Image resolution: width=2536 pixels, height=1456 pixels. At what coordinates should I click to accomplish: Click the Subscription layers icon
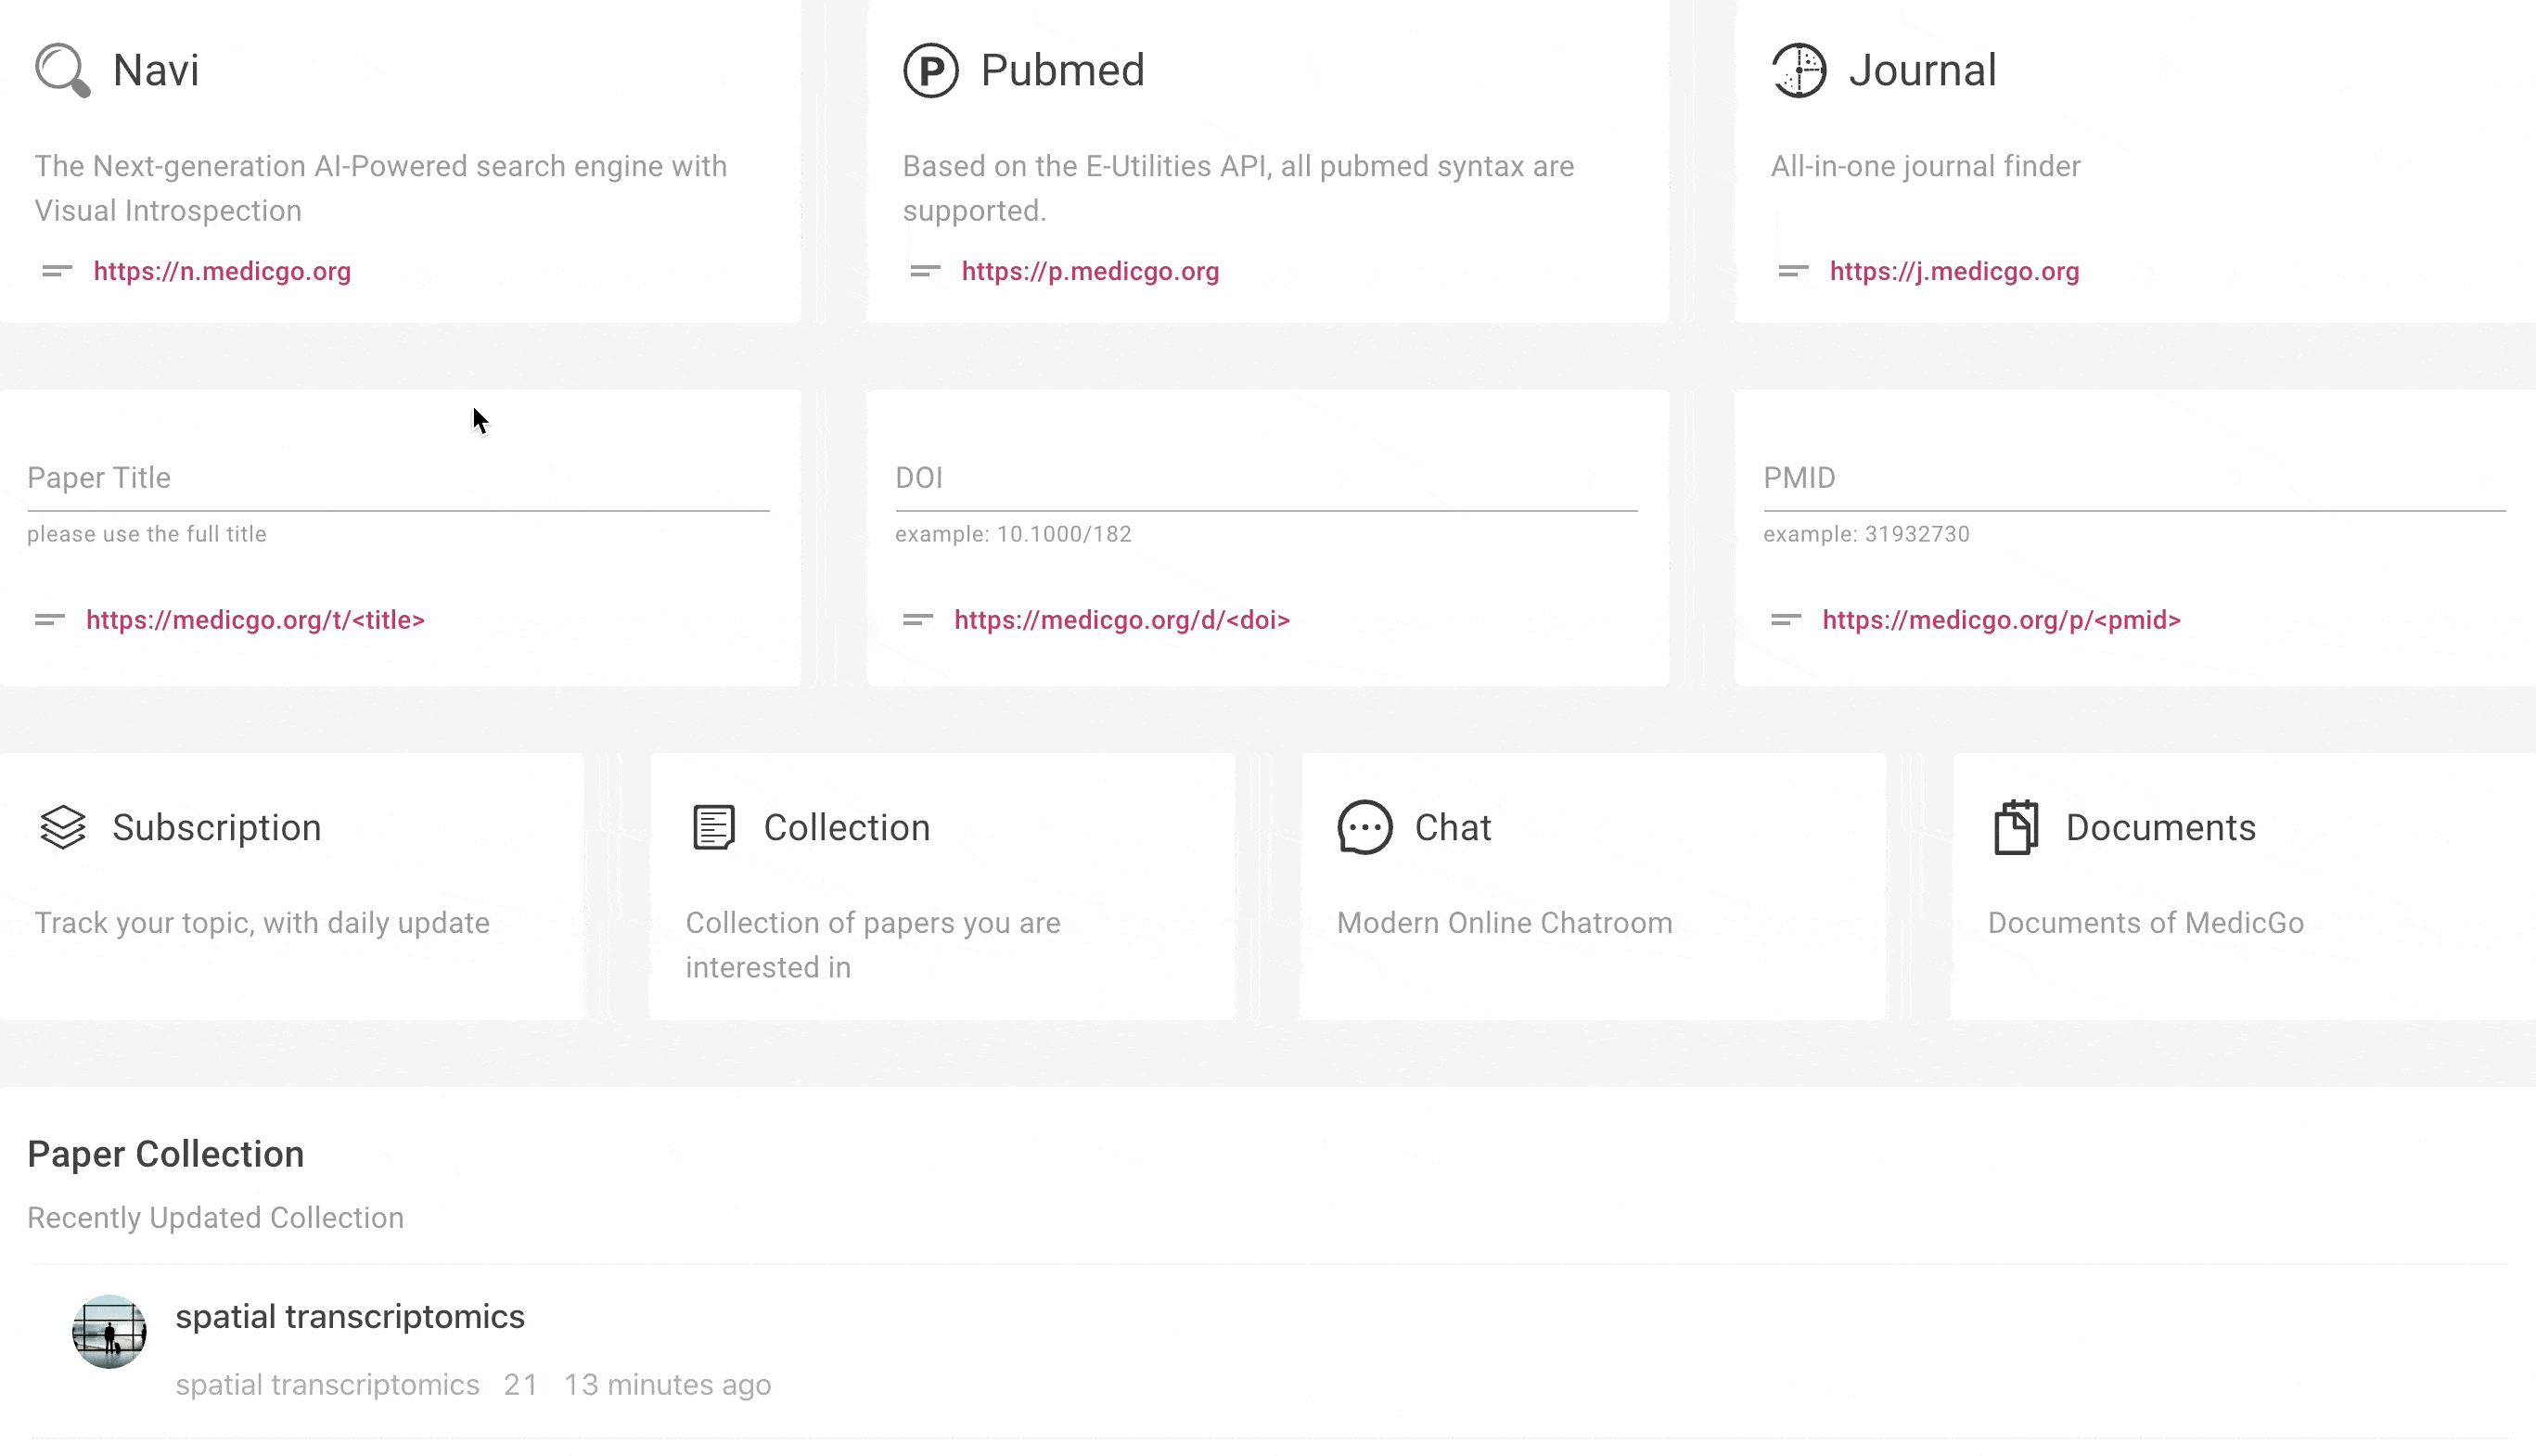click(63, 827)
